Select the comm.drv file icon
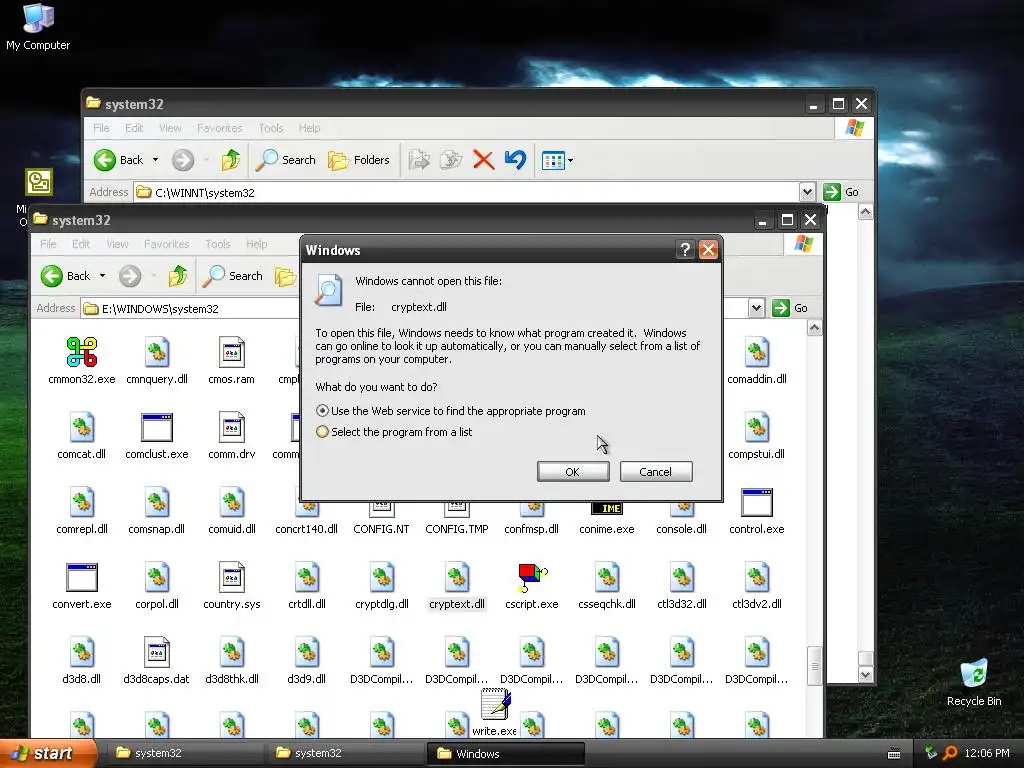 point(232,428)
